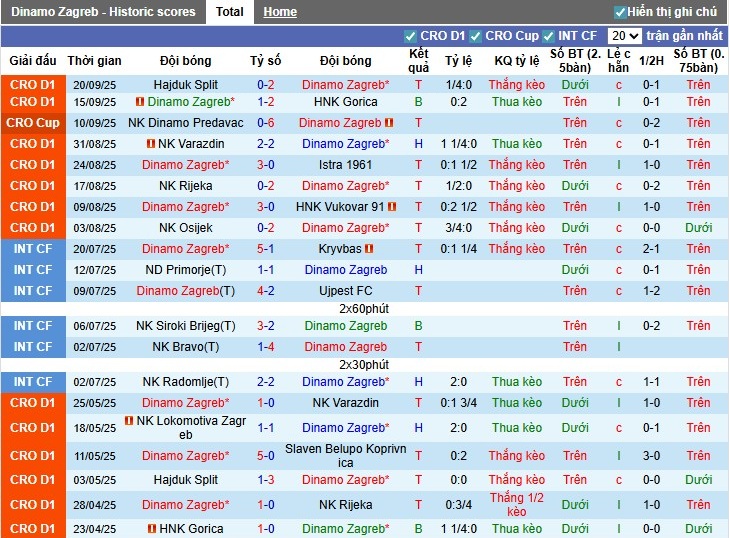This screenshot has height=538, width=729.
Task: Click red card icon before NK Varazdin on 31/08/25
Action: (151, 144)
